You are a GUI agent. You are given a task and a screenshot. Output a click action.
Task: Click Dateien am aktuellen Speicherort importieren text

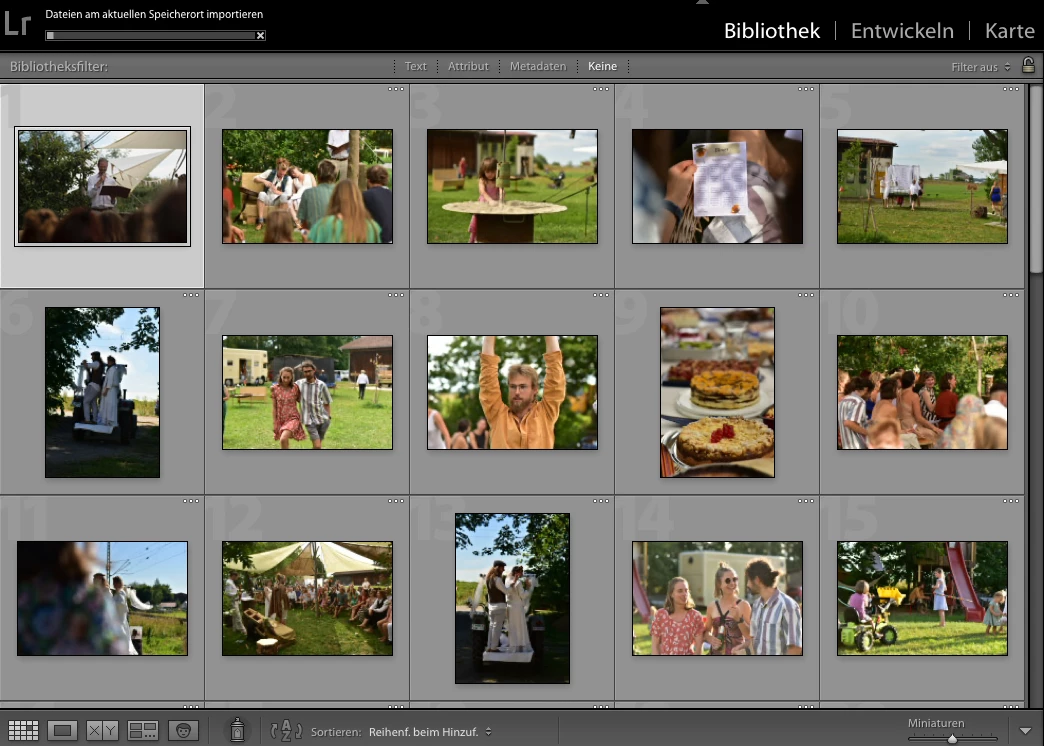coord(154,14)
